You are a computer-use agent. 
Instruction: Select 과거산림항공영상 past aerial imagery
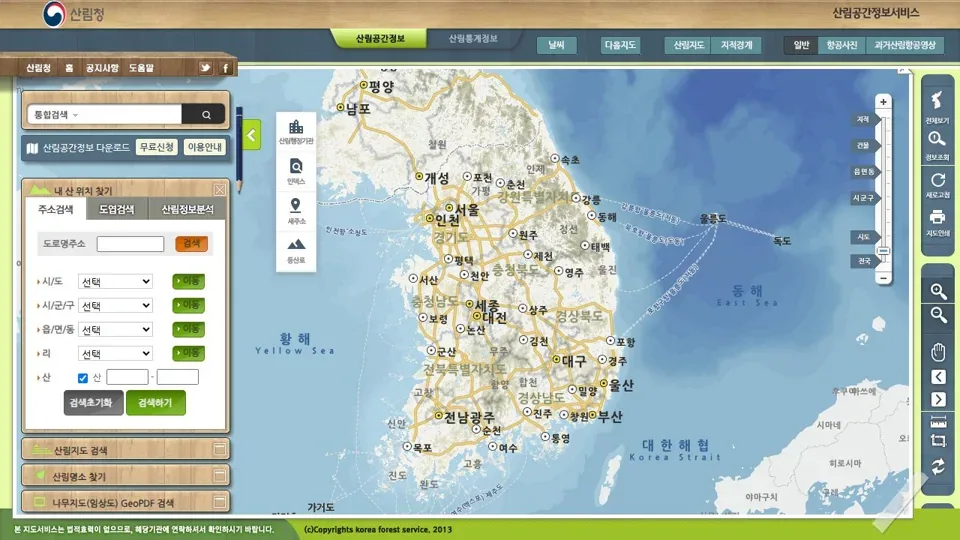[904, 45]
